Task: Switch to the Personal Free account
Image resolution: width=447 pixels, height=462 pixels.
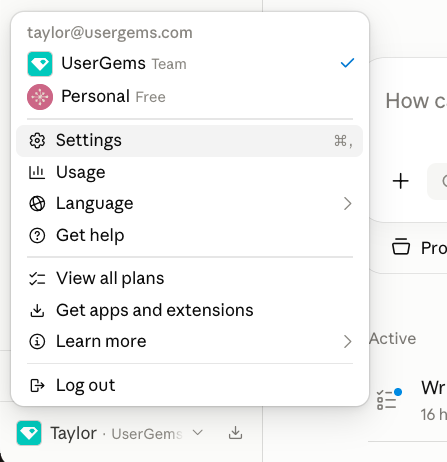Action: [x=190, y=97]
